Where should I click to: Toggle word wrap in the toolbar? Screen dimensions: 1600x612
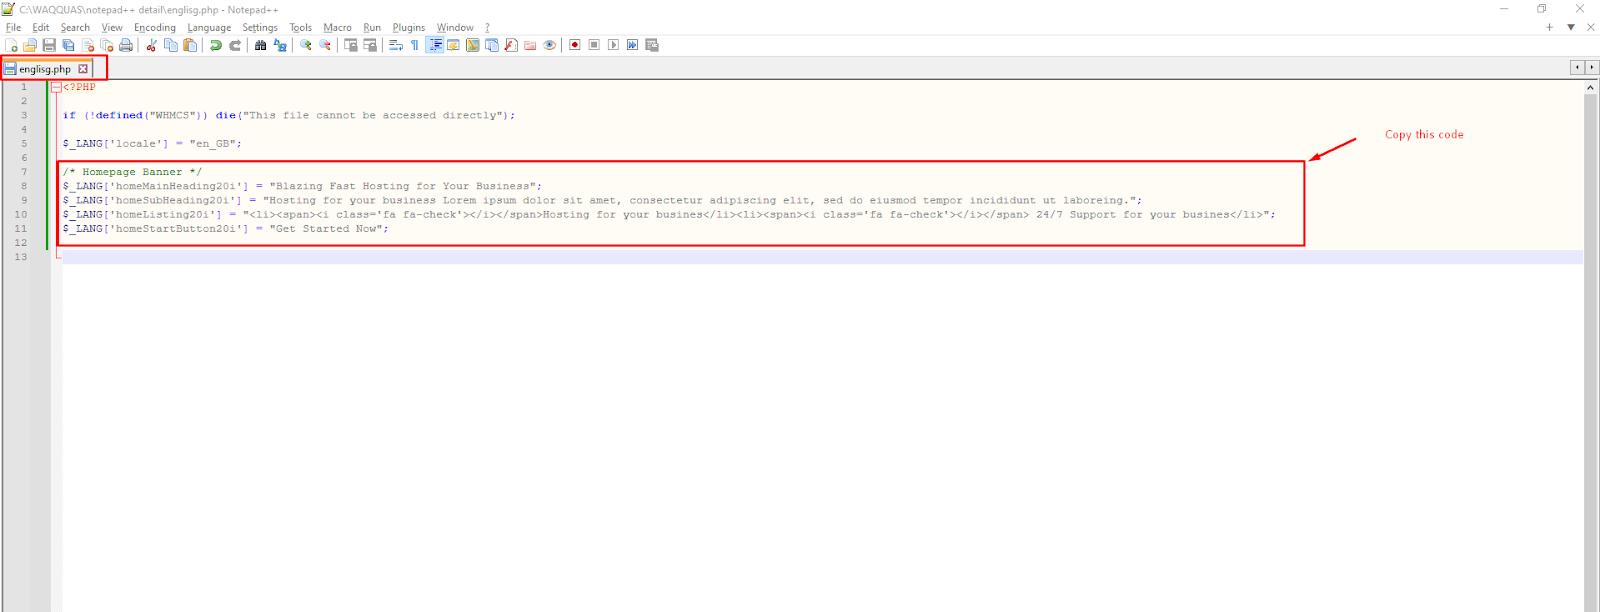[x=396, y=45]
